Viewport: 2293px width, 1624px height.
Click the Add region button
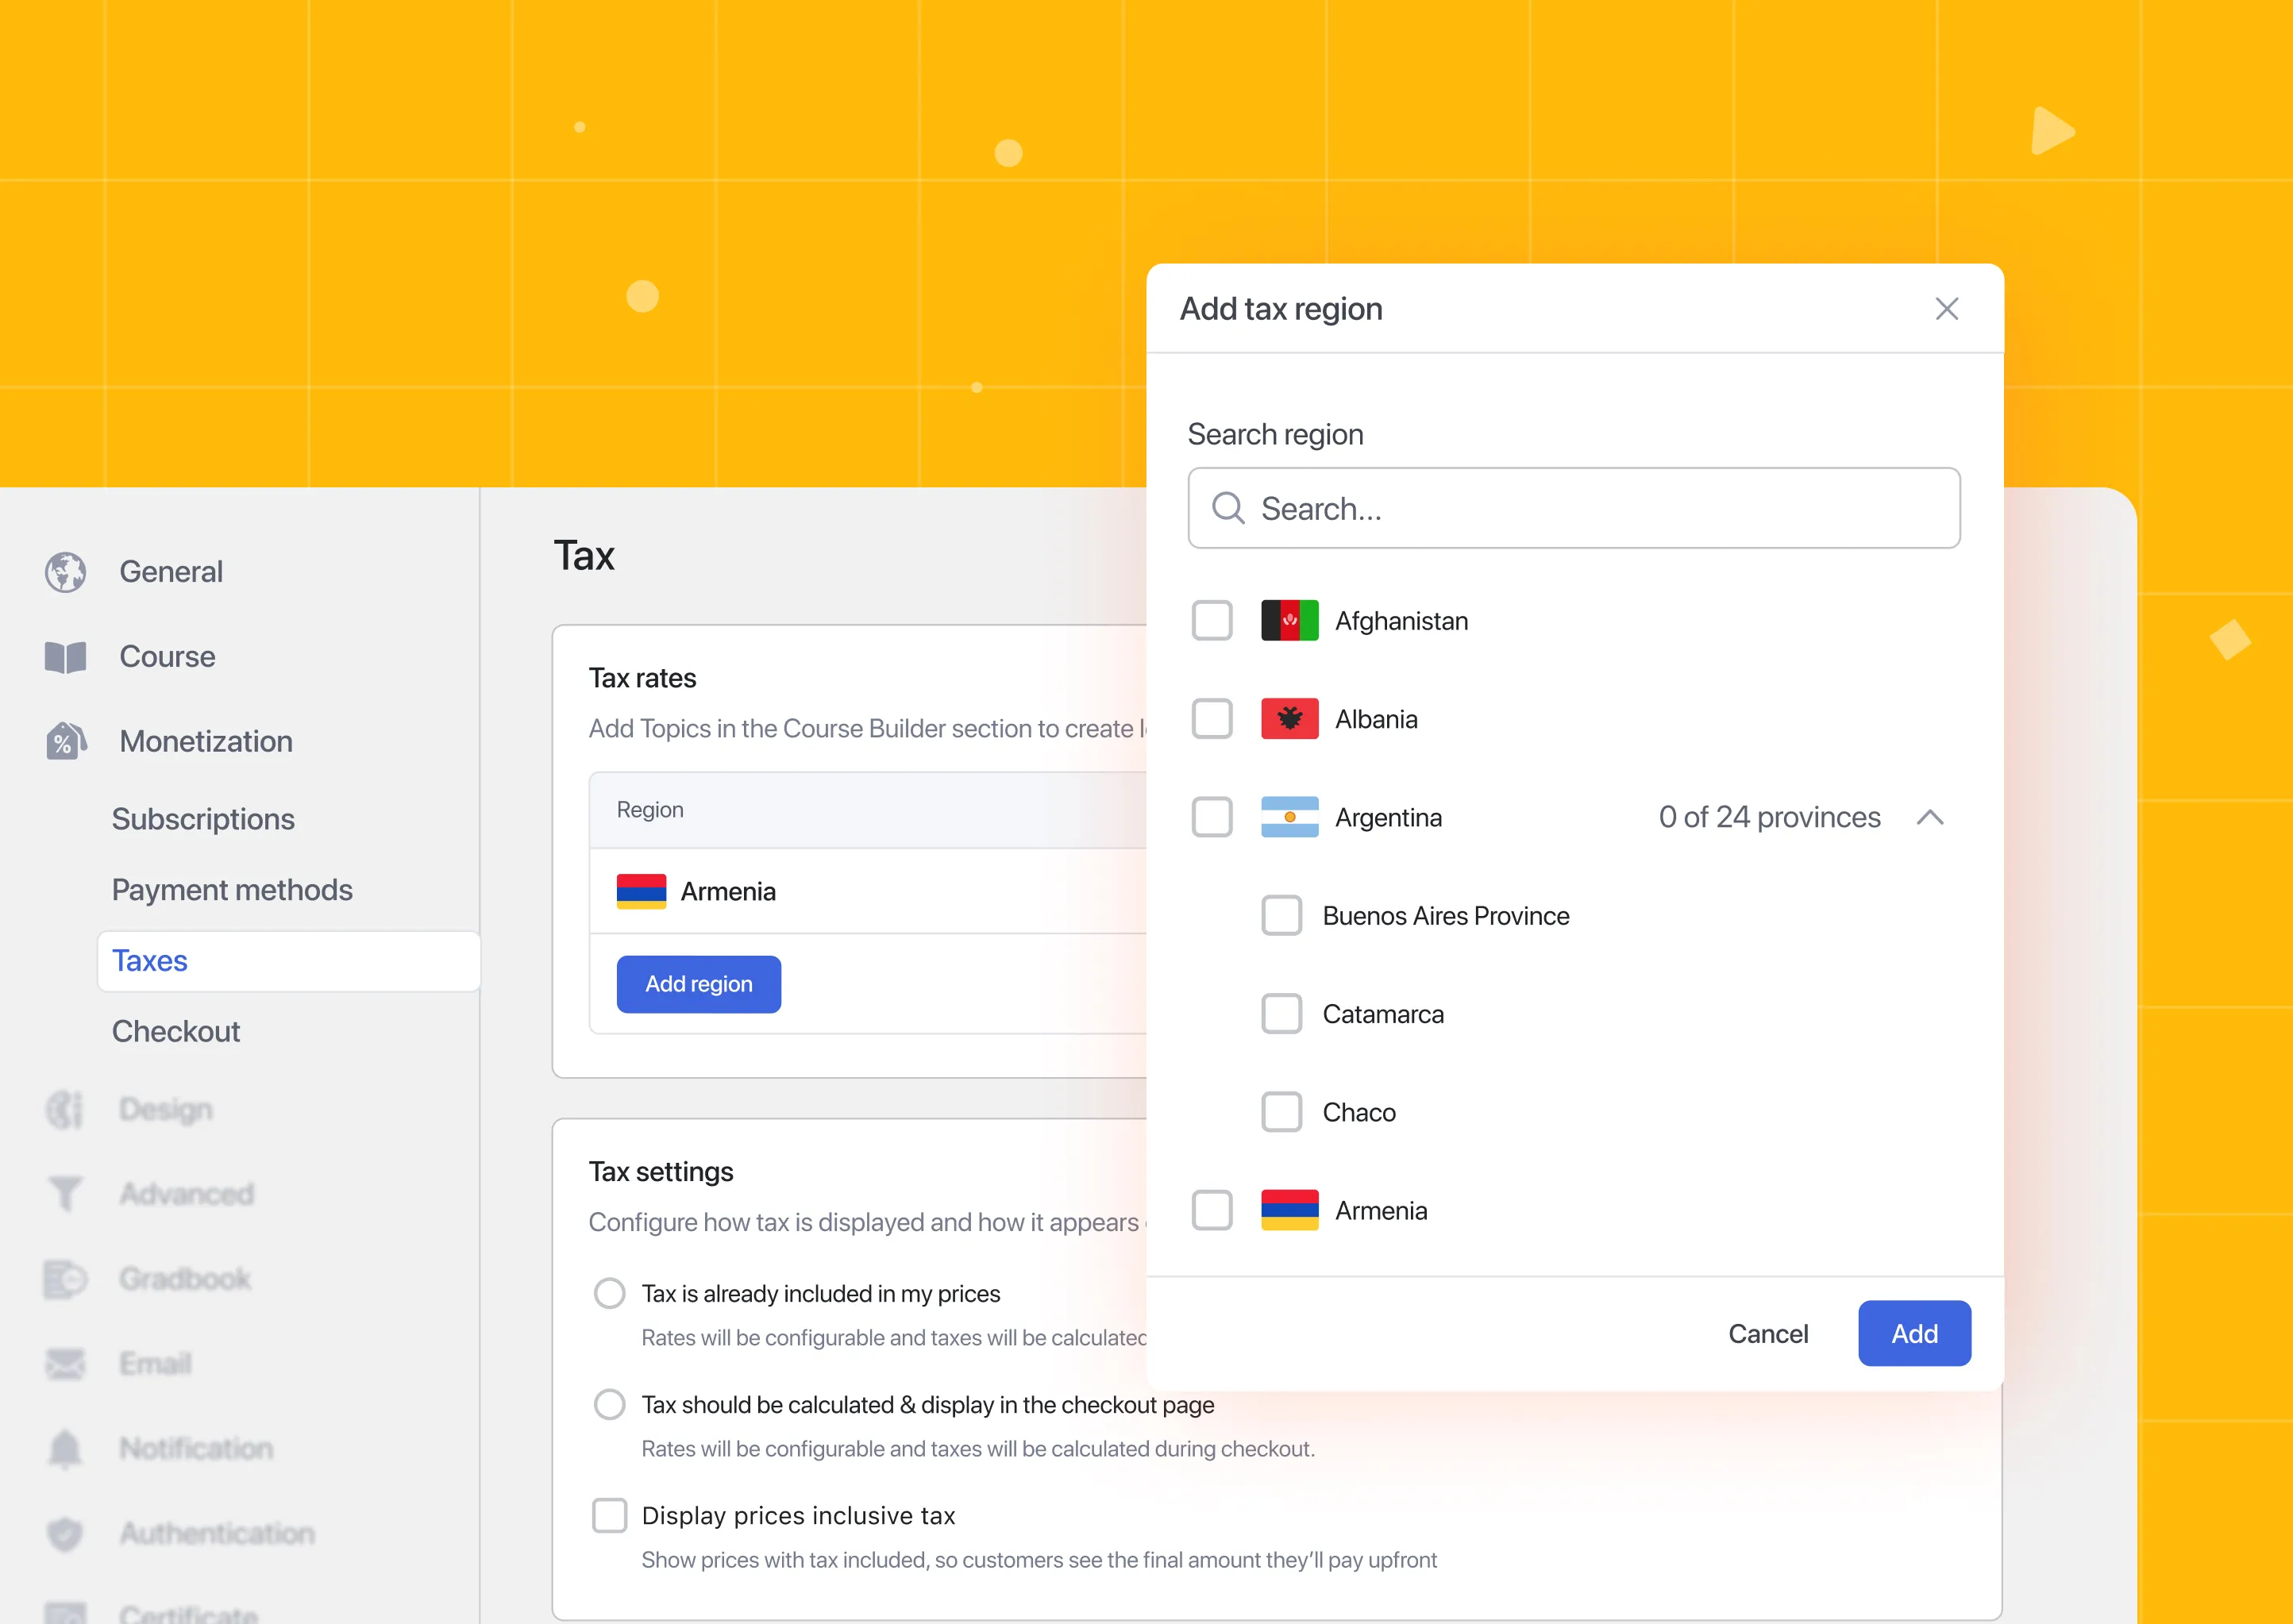[x=698, y=983]
